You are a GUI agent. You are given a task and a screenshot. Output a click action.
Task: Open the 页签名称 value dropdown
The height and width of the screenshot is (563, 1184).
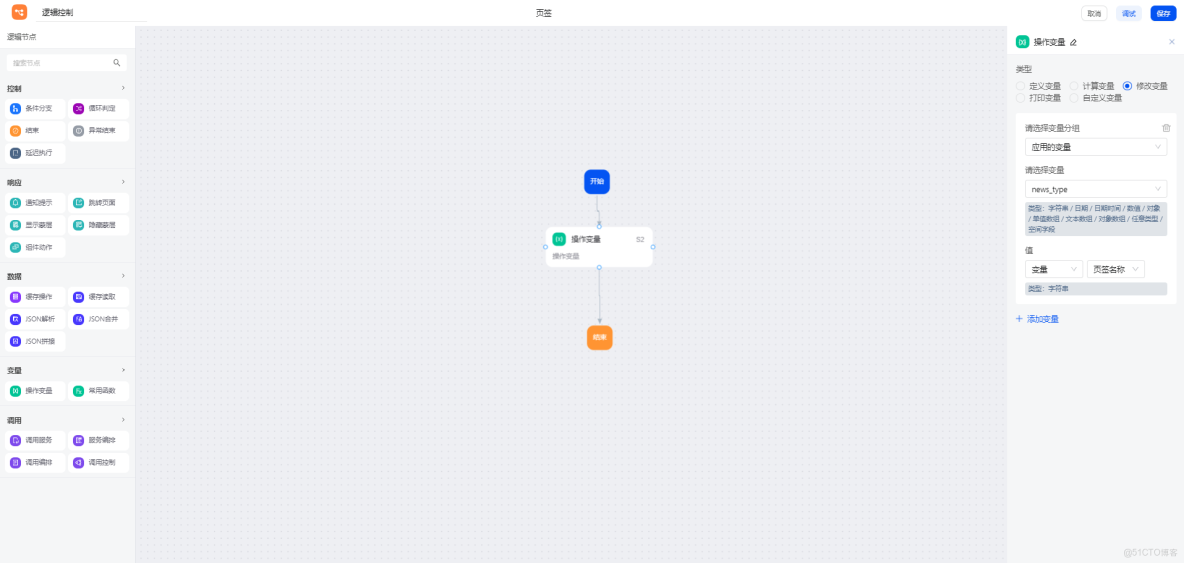click(x=1115, y=269)
